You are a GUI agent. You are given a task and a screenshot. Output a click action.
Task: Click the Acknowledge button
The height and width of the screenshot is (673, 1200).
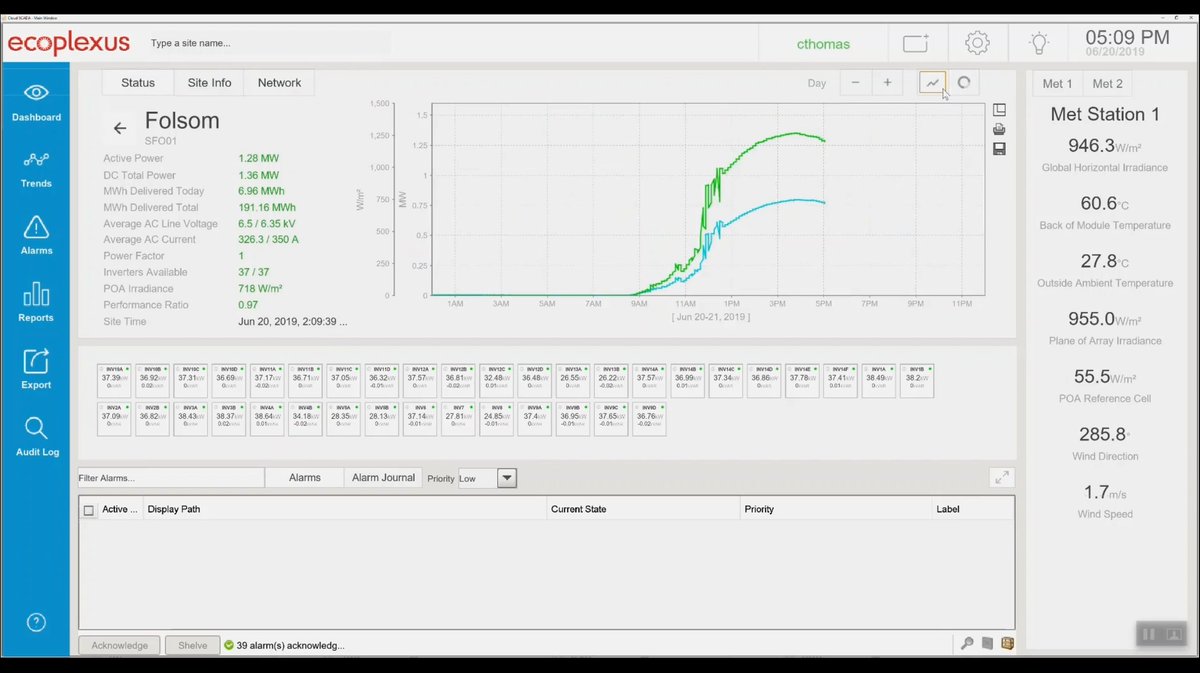pos(119,645)
